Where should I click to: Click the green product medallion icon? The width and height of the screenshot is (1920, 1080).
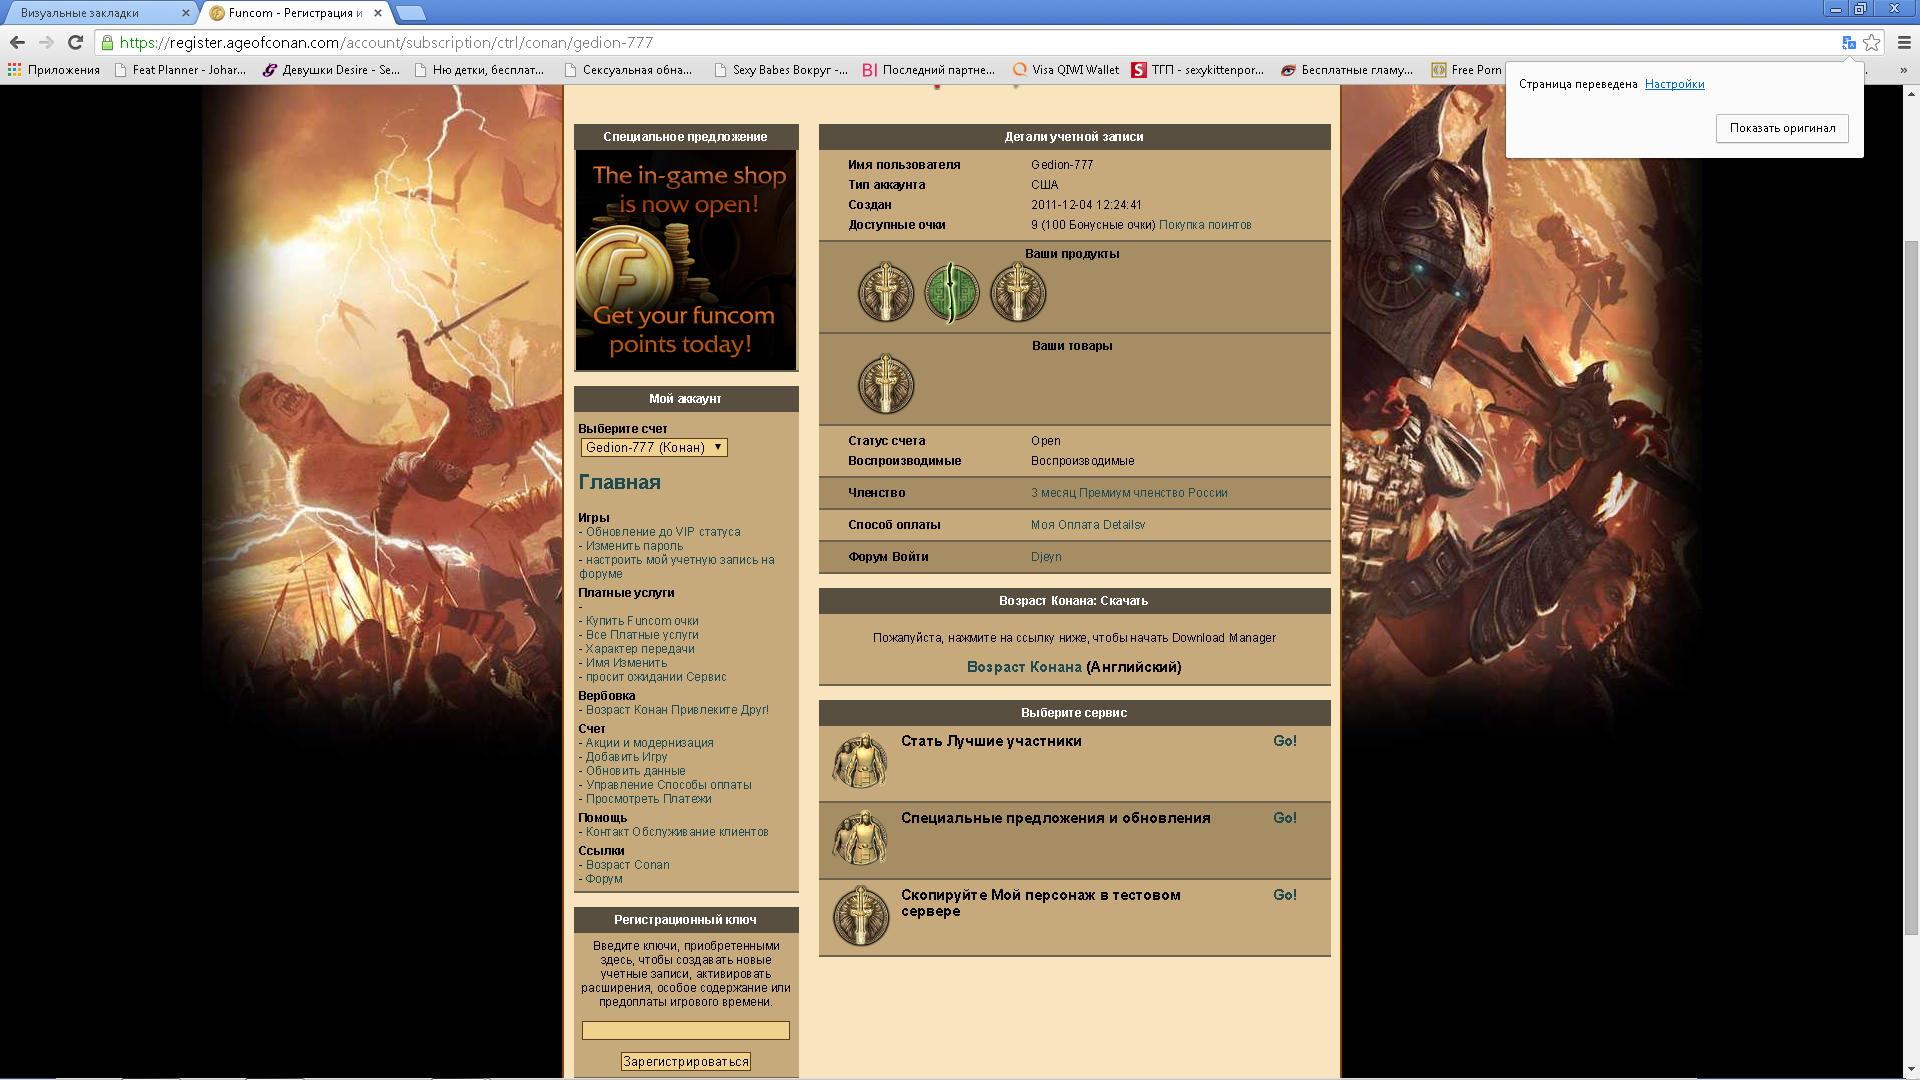pyautogui.click(x=951, y=293)
